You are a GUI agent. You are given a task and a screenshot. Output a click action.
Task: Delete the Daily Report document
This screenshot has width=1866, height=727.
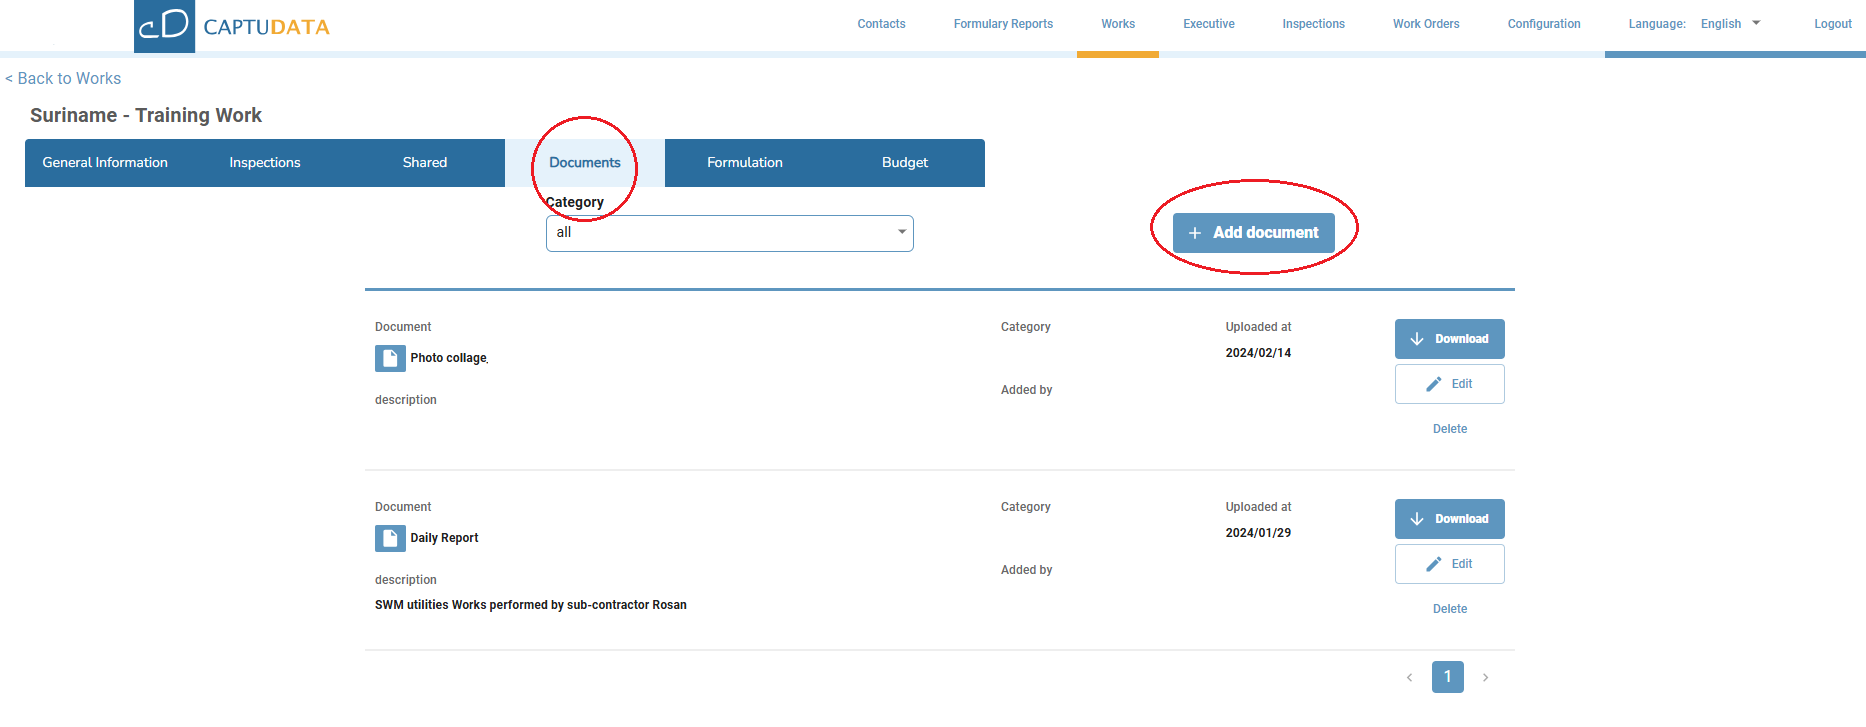[x=1449, y=609]
